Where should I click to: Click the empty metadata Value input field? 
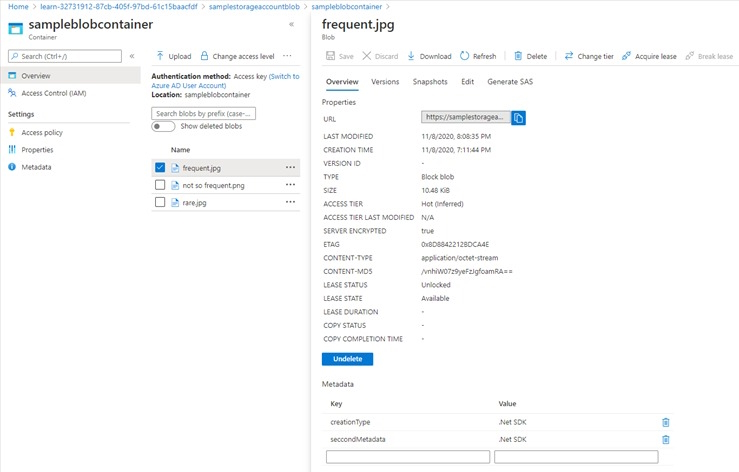tap(576, 456)
